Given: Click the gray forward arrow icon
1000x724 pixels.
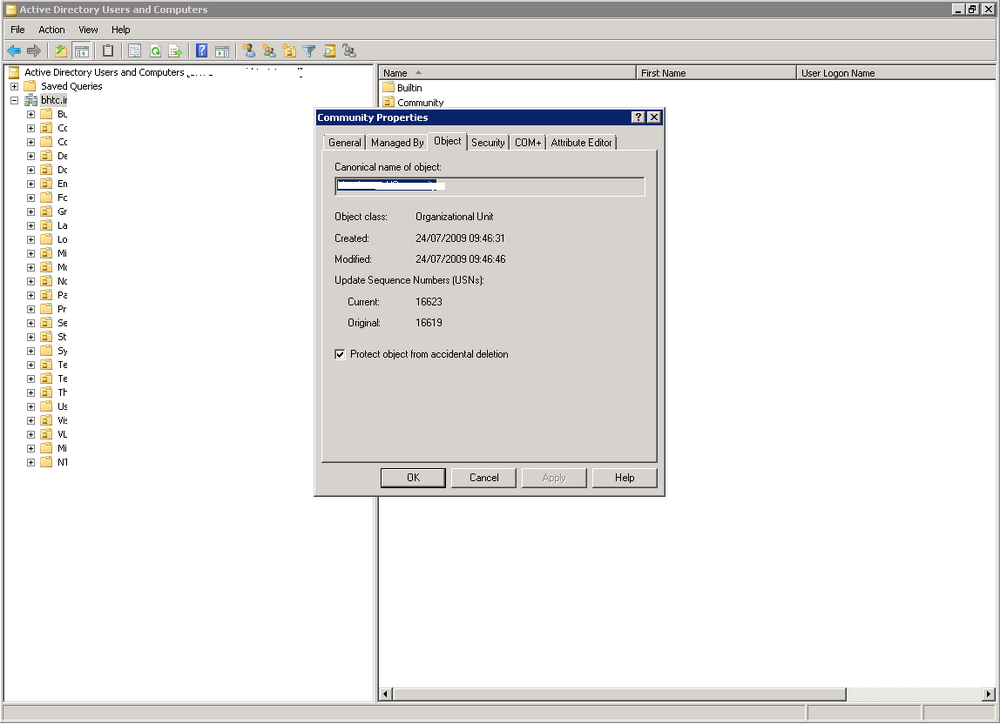Looking at the screenshot, I should point(34,51).
